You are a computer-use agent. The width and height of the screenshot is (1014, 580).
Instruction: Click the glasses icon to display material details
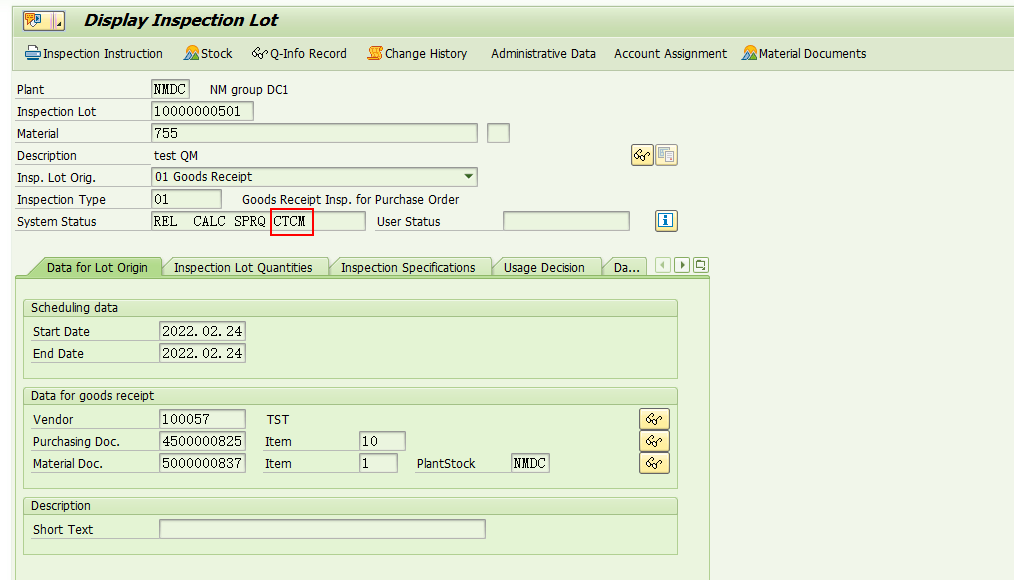[x=641, y=155]
